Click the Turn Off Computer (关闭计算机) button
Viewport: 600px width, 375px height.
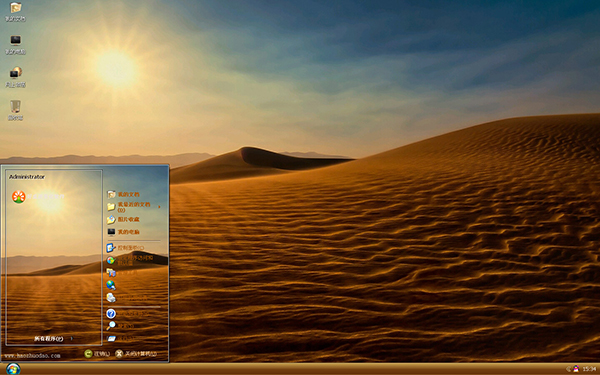[x=136, y=354]
